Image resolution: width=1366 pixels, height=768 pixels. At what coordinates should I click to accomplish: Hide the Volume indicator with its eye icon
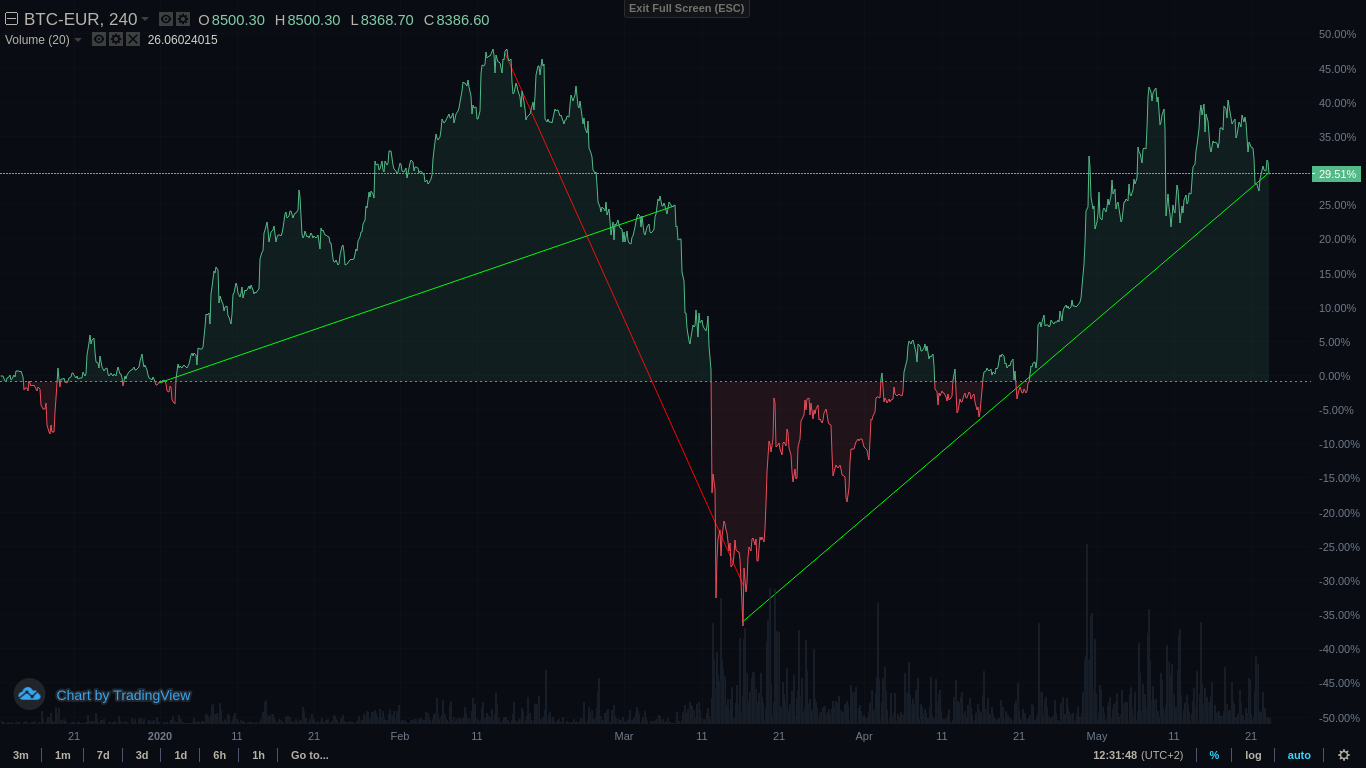pyautogui.click(x=99, y=39)
